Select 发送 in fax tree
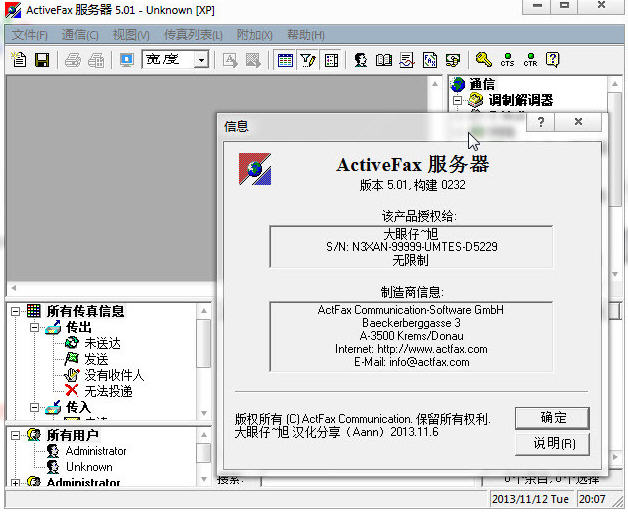Image resolution: width=628 pixels, height=512 pixels. coord(96,359)
